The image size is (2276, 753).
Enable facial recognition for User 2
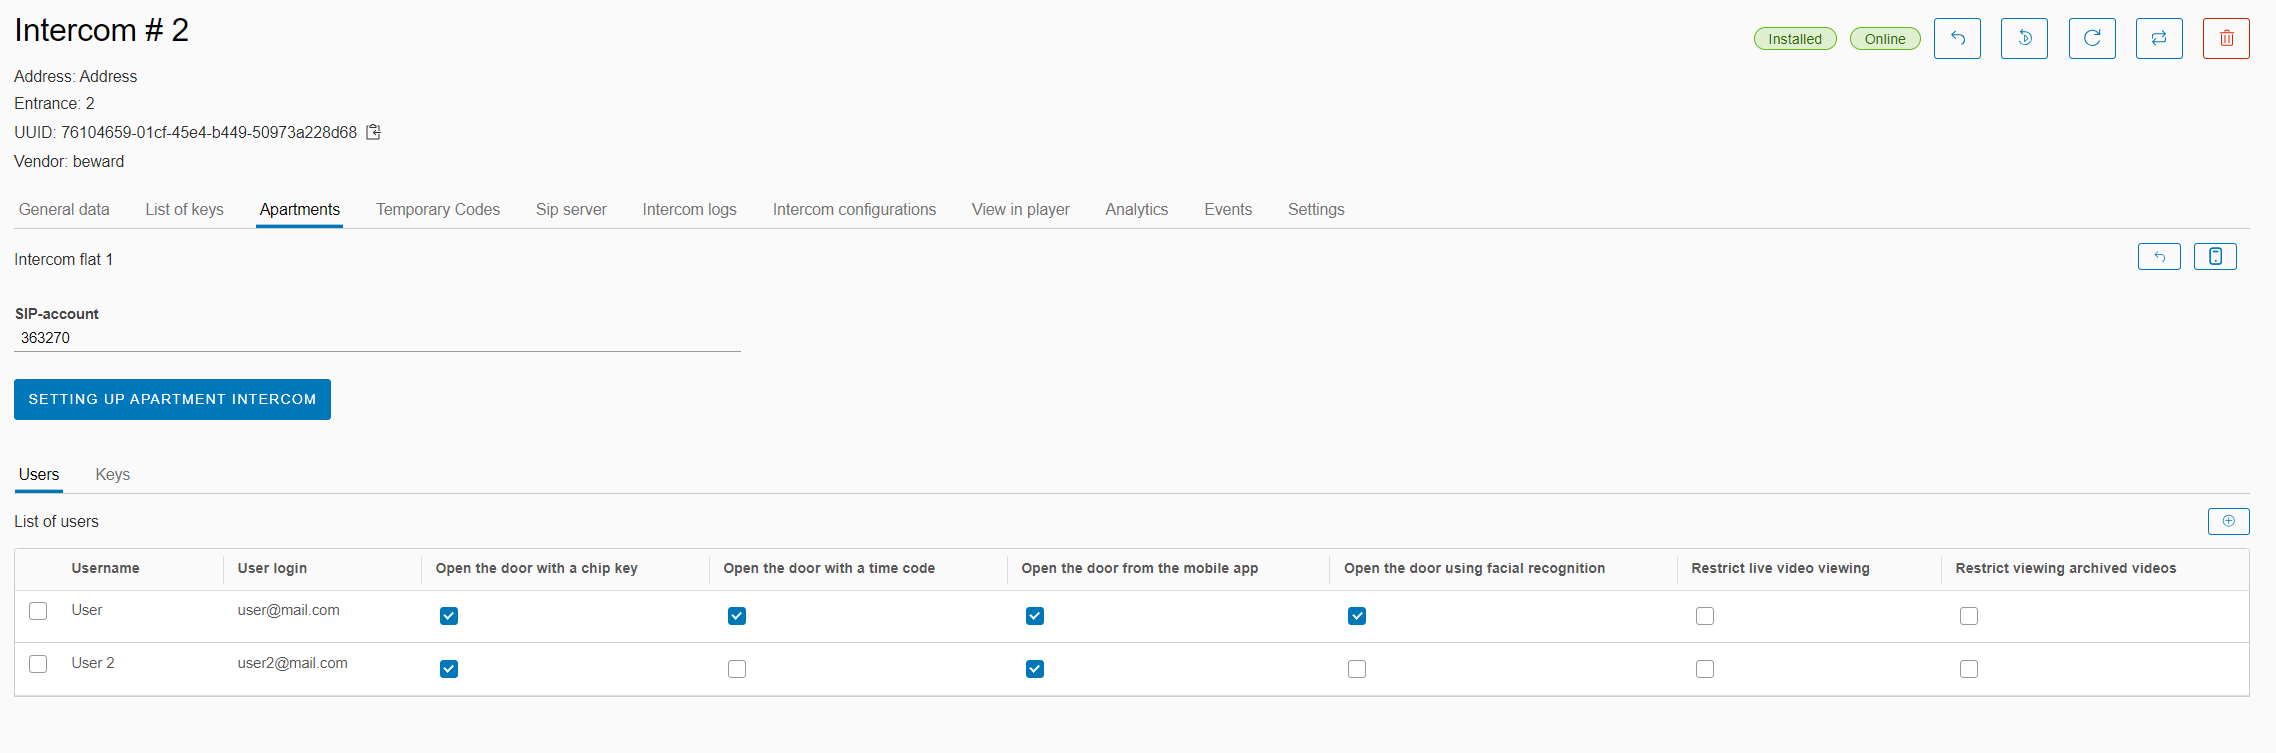[1357, 669]
